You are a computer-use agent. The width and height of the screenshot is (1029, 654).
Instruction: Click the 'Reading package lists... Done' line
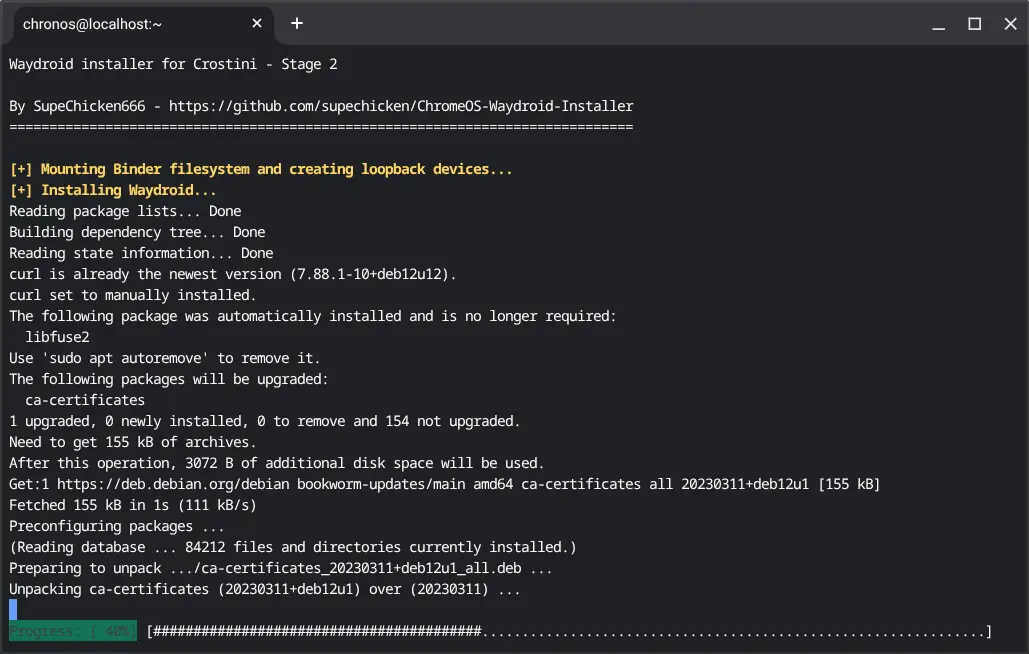tap(125, 211)
